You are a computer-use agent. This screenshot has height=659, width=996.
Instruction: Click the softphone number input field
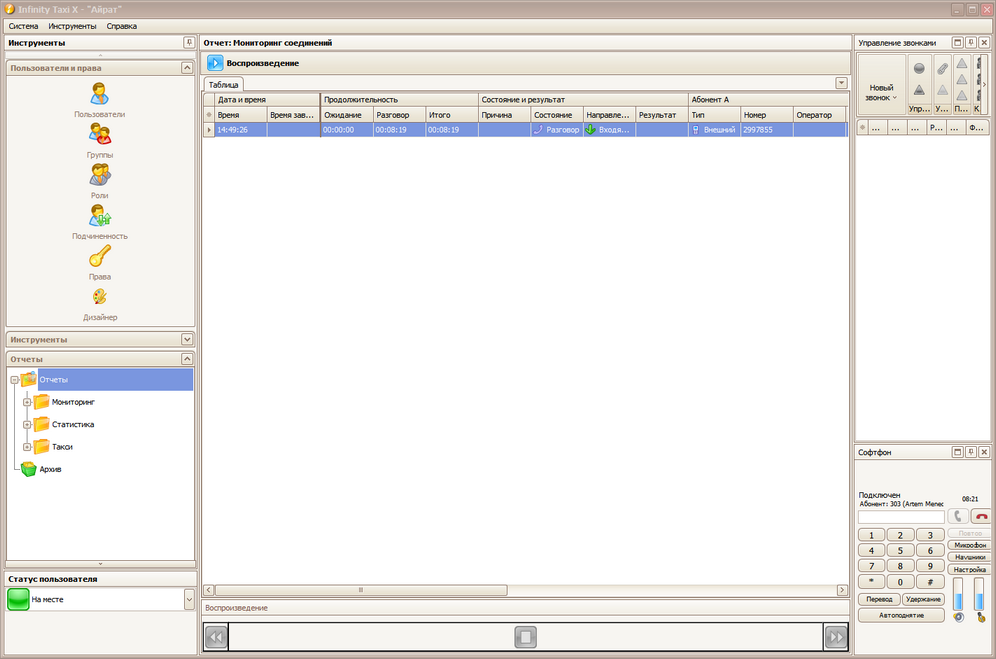[901, 517]
